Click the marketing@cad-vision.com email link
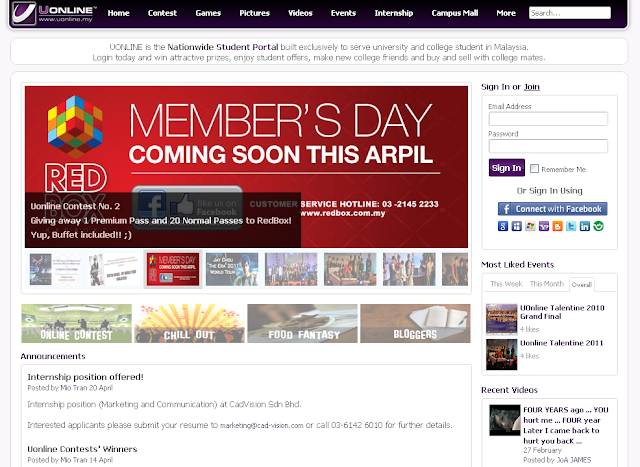 pyautogui.click(x=262, y=425)
